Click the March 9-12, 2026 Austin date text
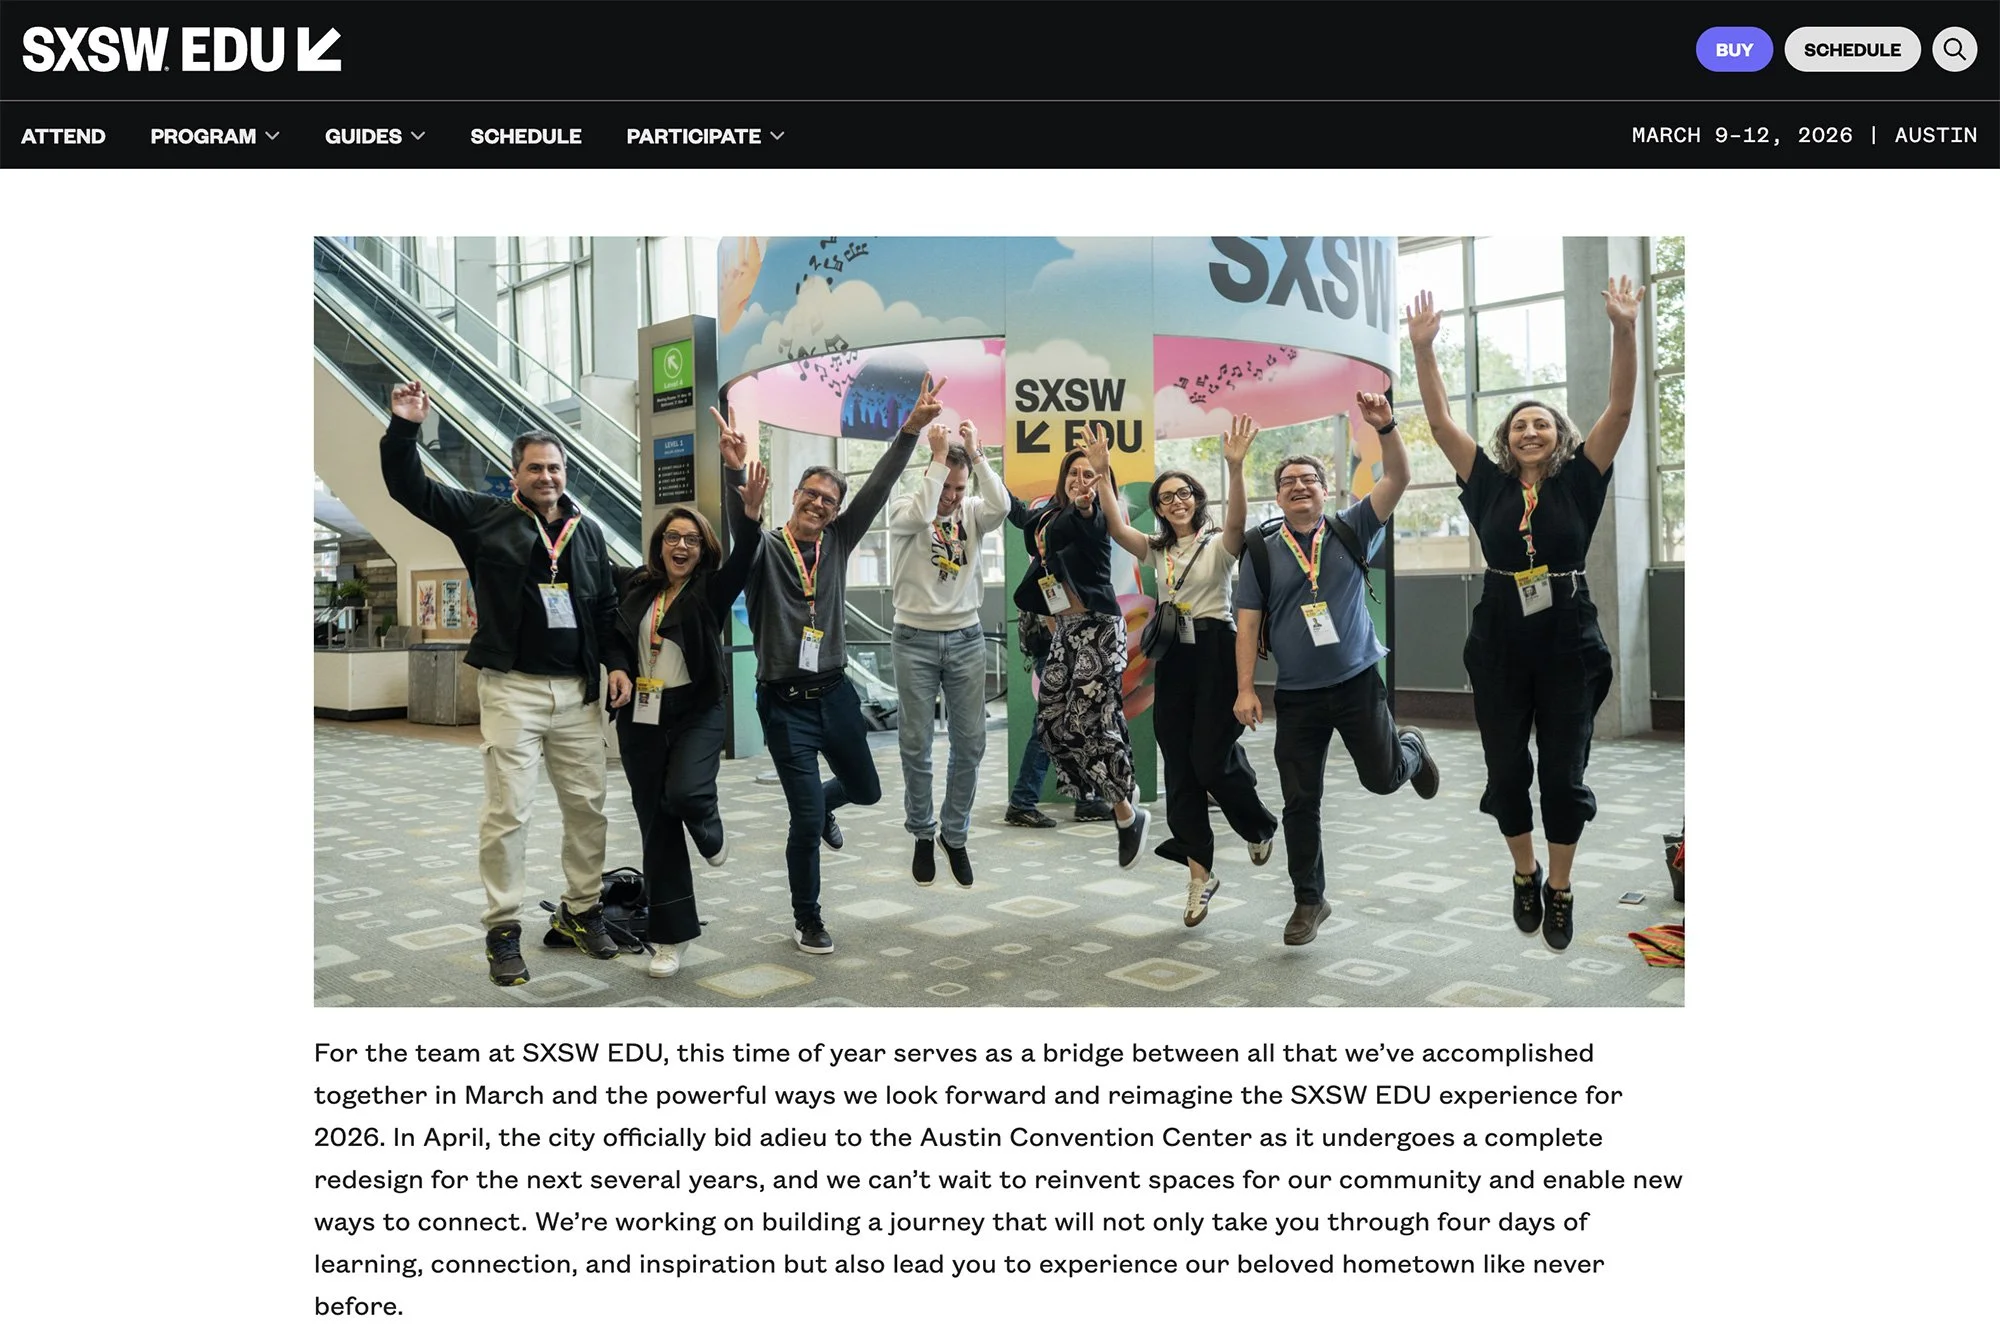2000x1338 pixels. [x=1804, y=135]
